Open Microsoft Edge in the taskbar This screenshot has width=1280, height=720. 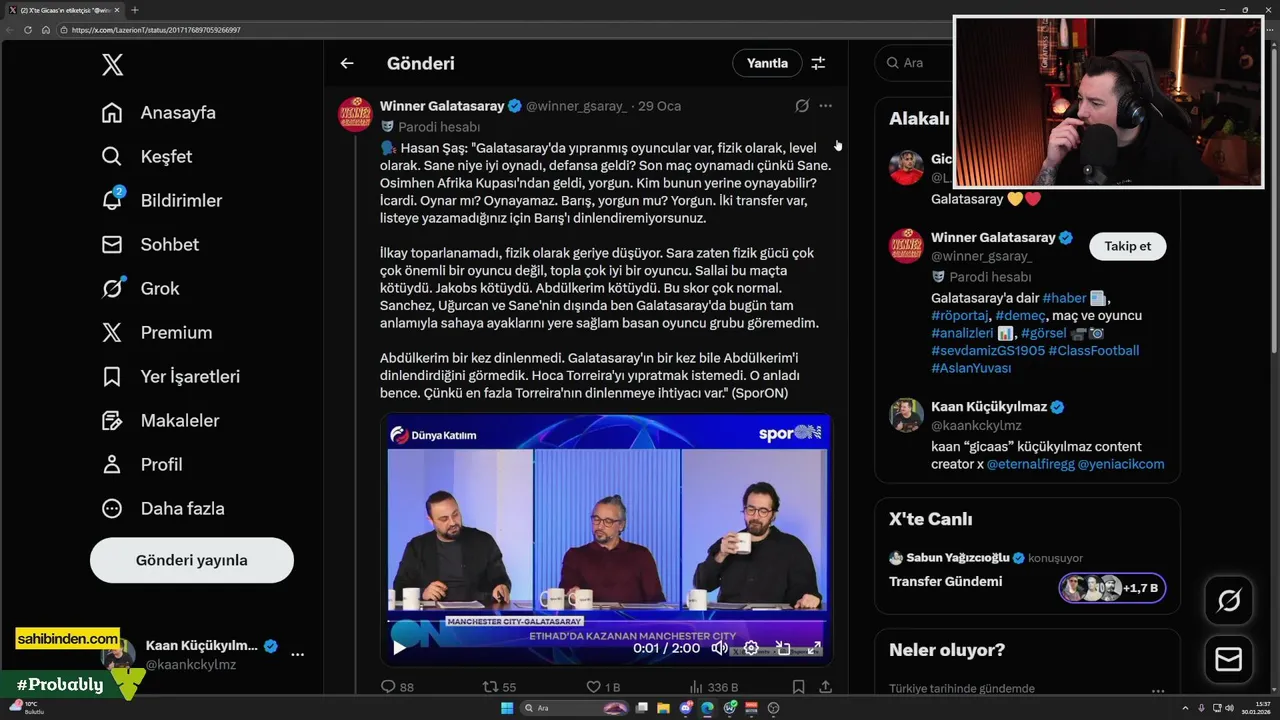[708, 708]
